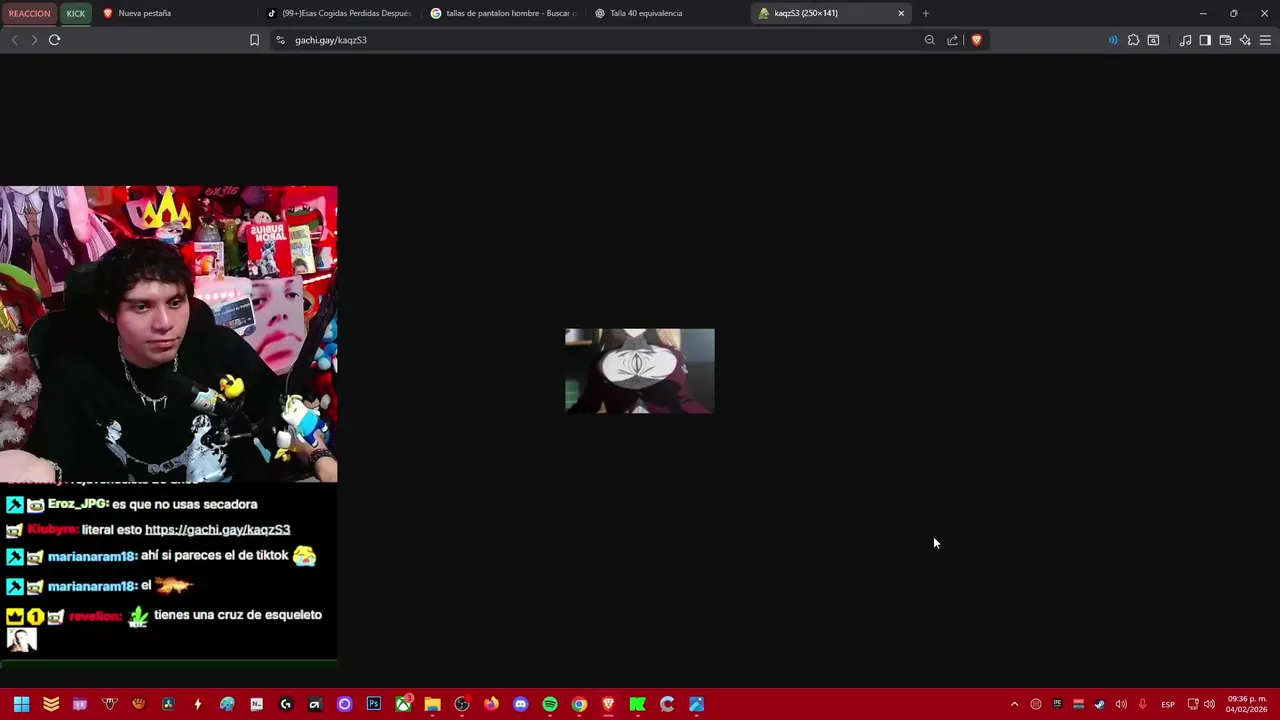Open the tab search toolbar icon

1153,40
